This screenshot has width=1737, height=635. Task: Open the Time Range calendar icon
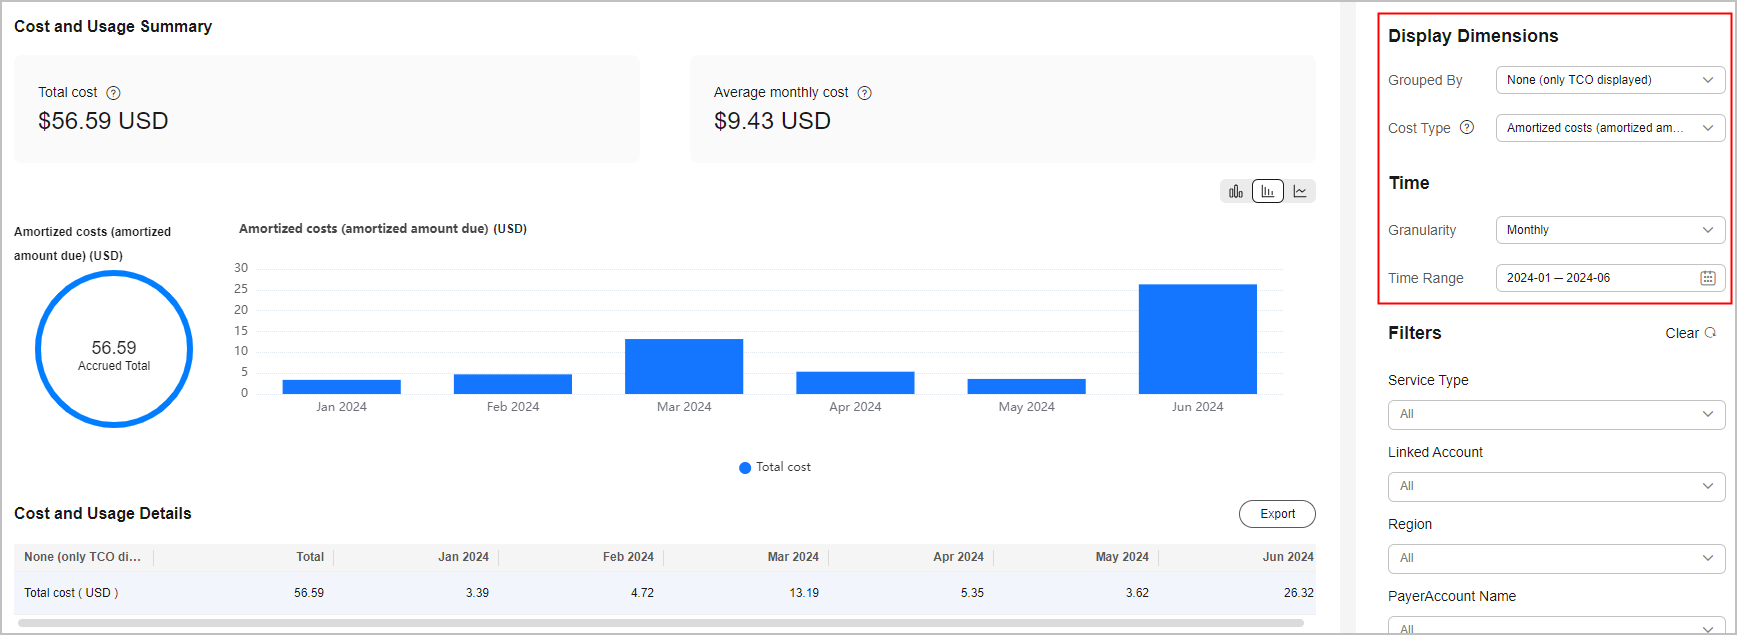(x=1708, y=278)
